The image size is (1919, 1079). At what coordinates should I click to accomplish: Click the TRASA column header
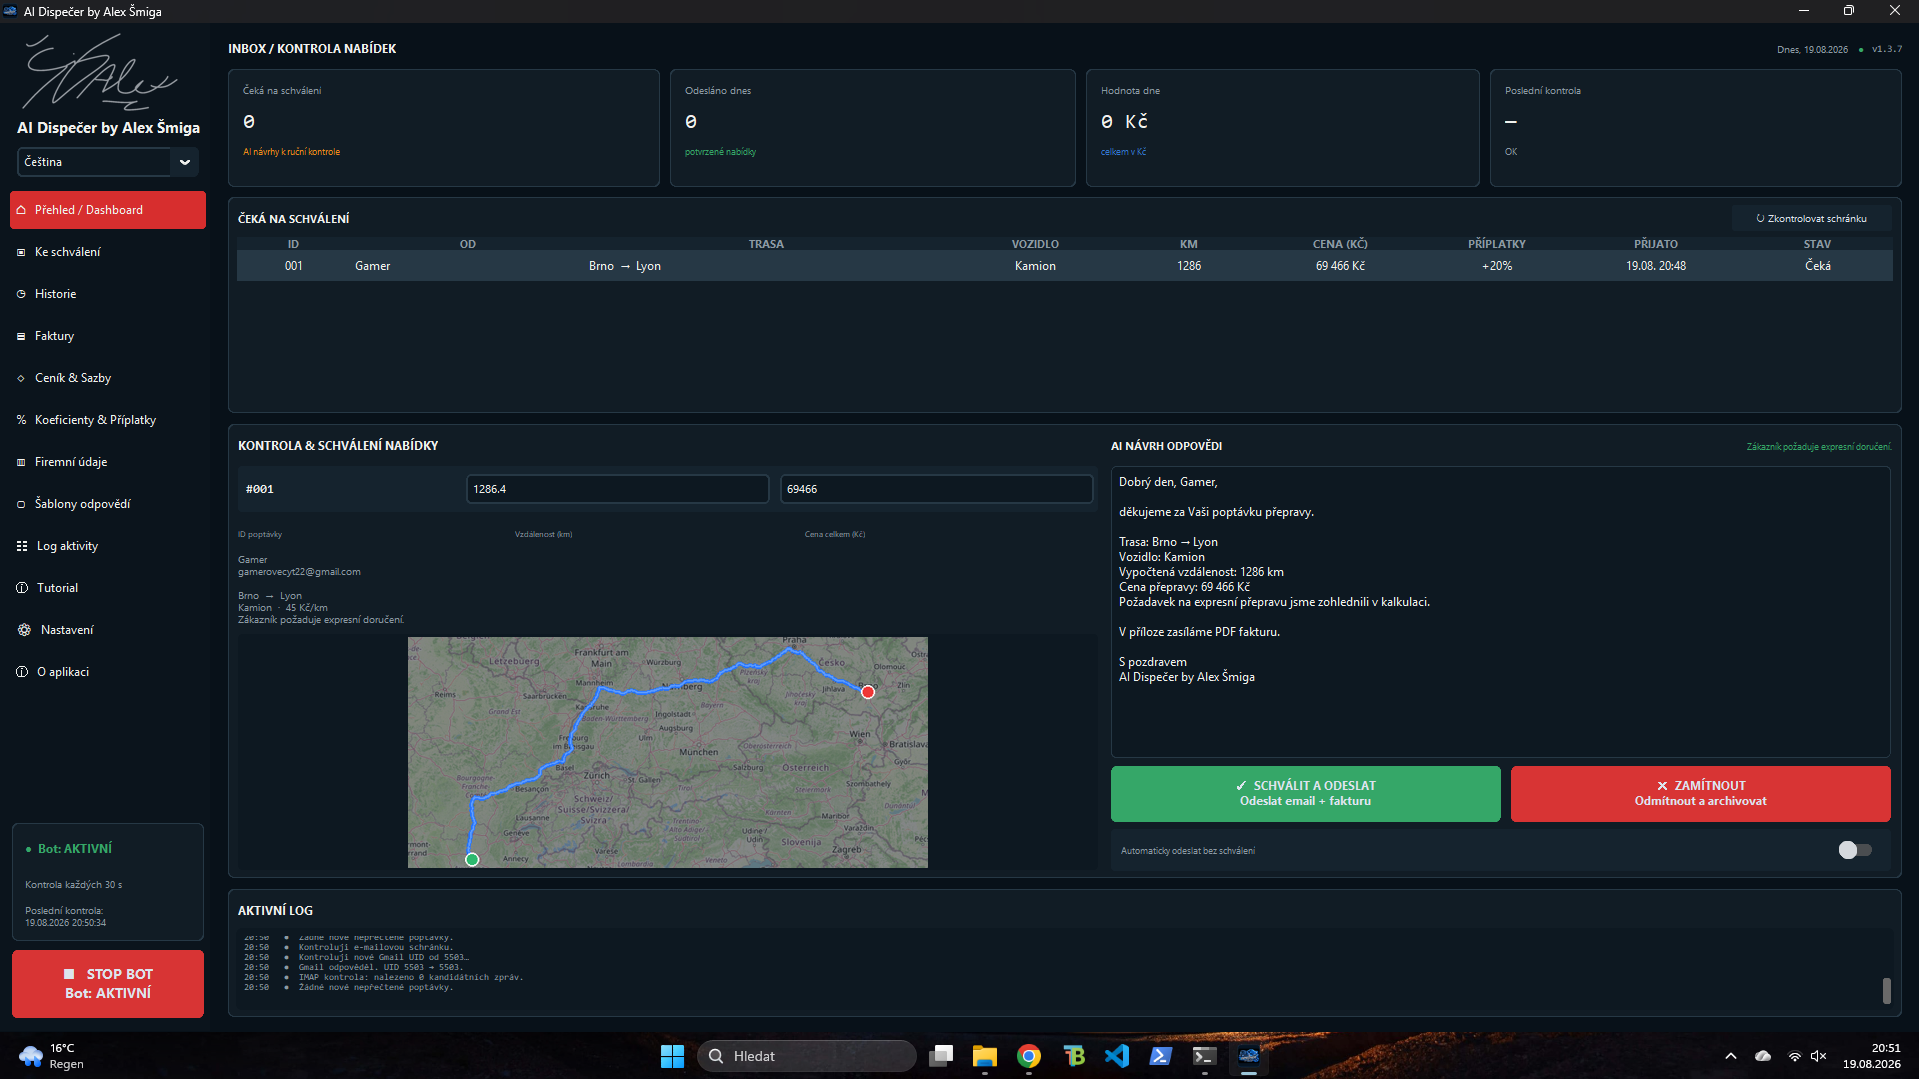tap(766, 244)
